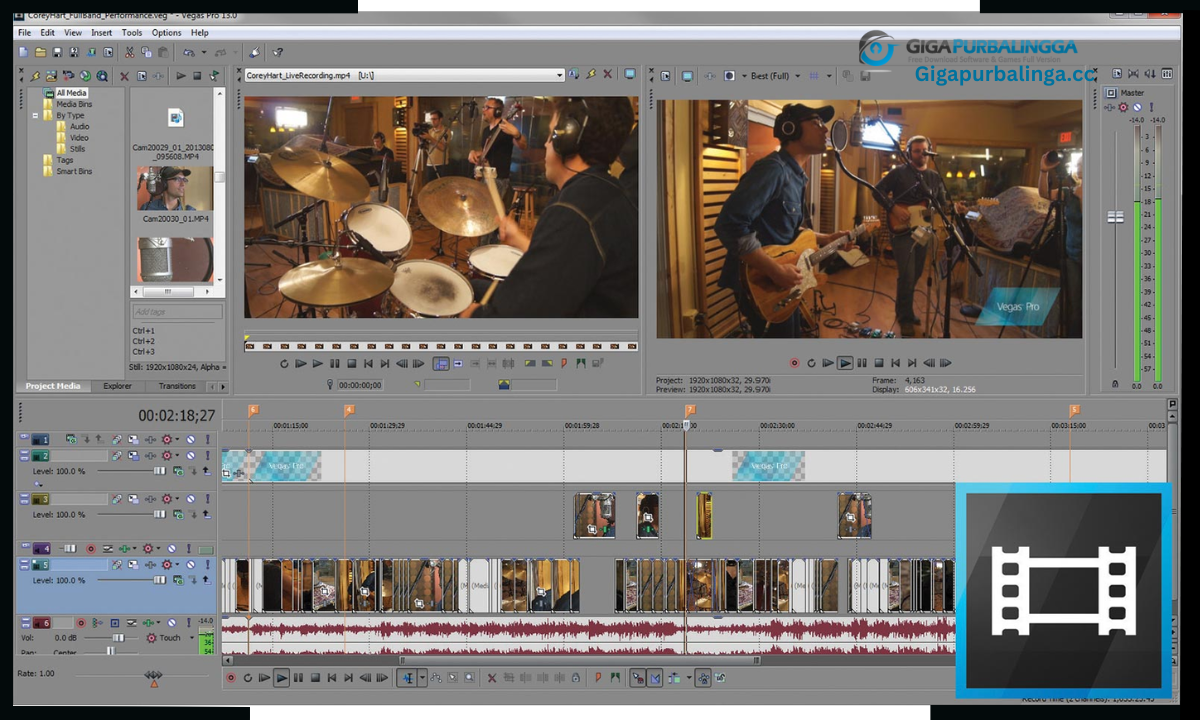Toggle Loop Playback in timeline transport
Viewport: 1200px width, 720px height.
coord(248,678)
